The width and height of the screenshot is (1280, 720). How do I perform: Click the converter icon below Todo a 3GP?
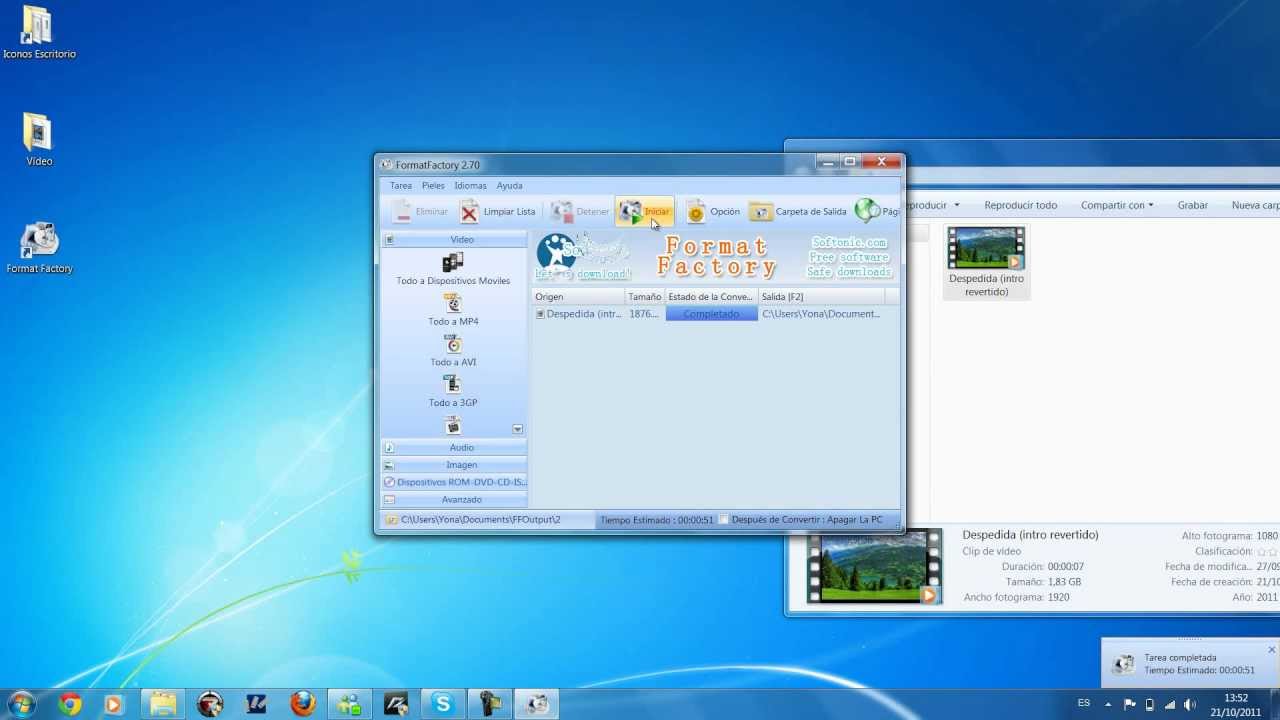453,426
